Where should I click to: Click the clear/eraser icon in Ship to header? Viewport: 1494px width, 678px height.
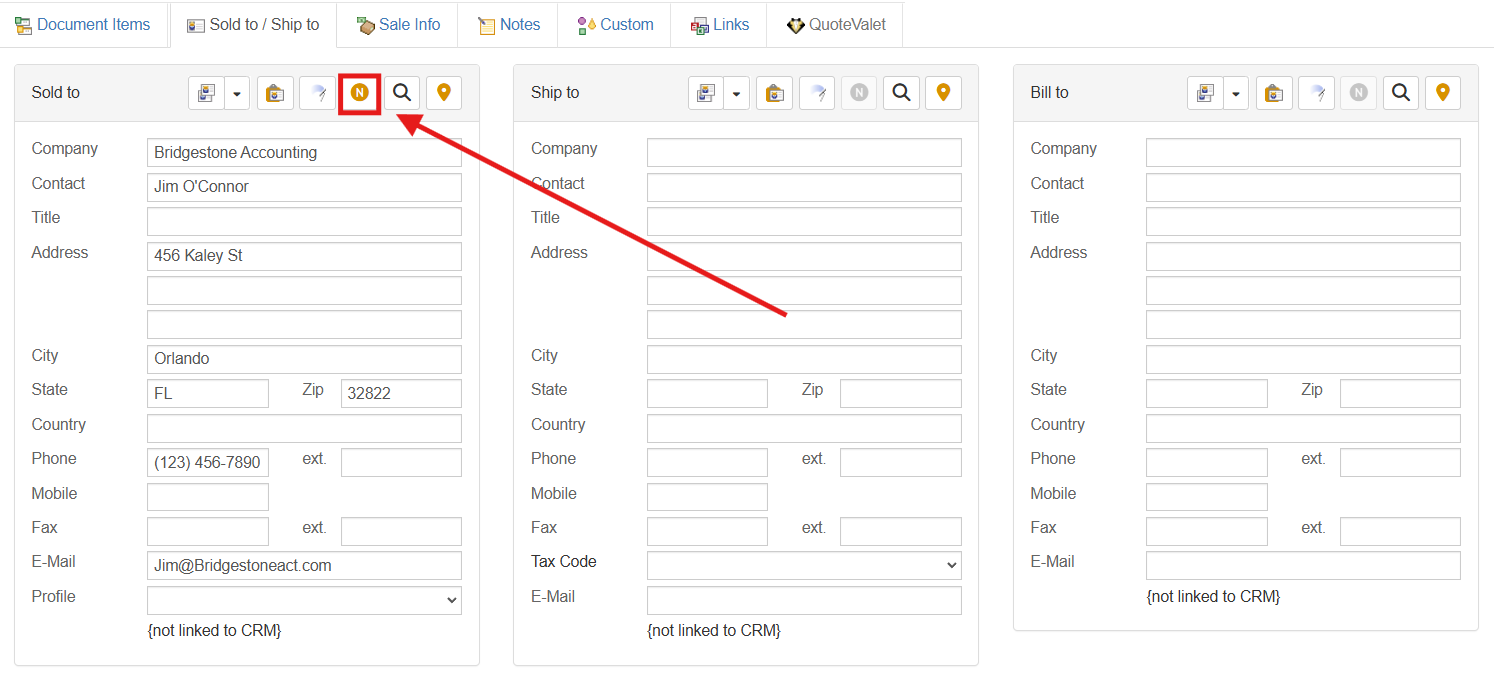(x=817, y=93)
